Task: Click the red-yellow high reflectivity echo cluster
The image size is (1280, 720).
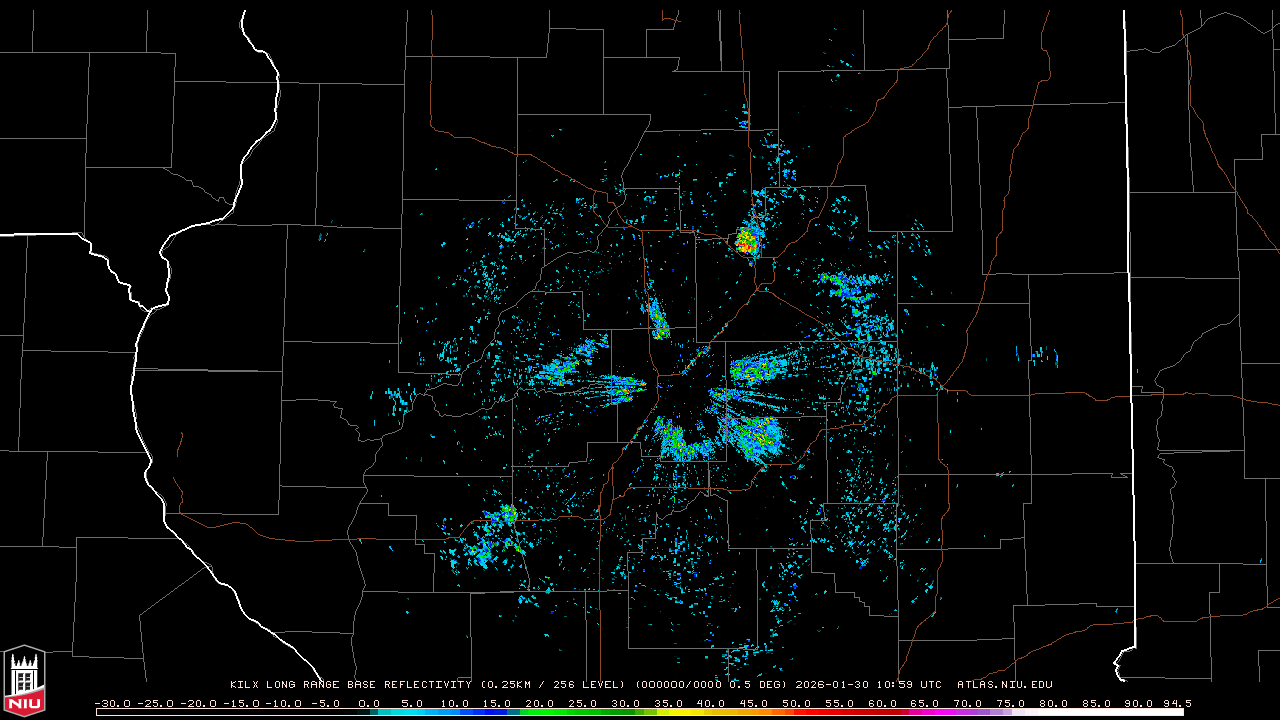Action: click(x=746, y=240)
